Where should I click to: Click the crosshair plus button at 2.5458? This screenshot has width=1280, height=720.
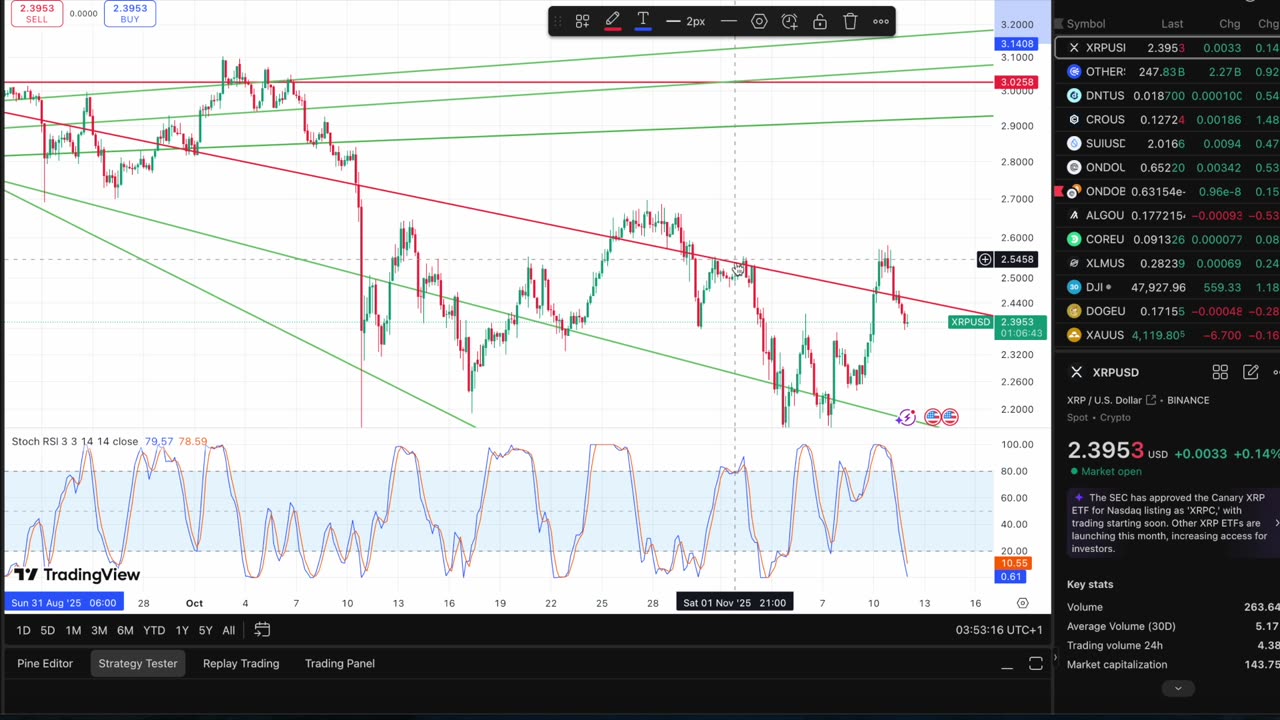(985, 260)
